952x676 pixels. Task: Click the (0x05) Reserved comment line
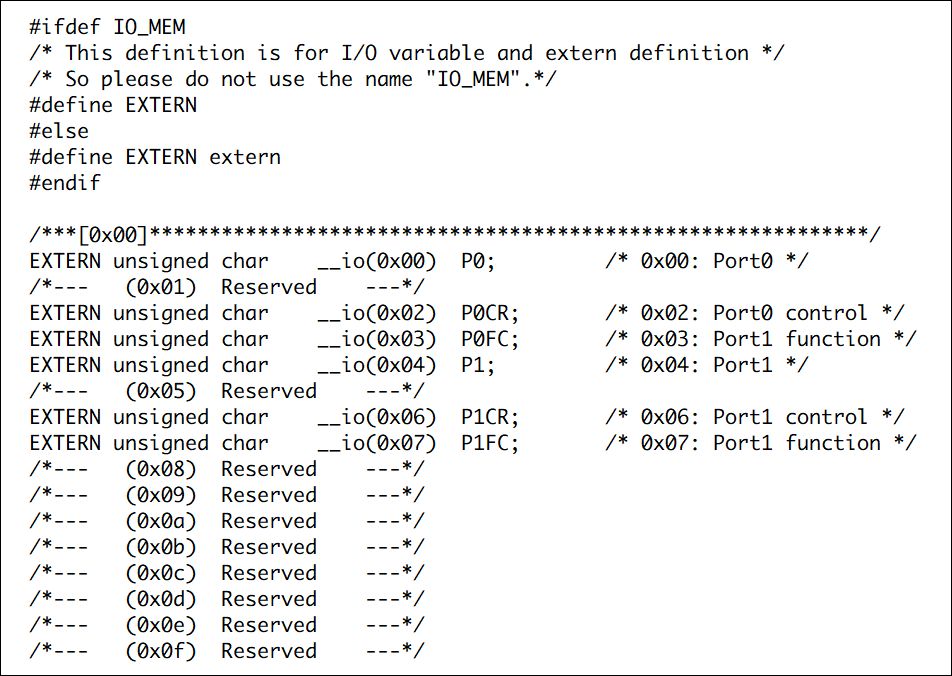[x=226, y=391]
